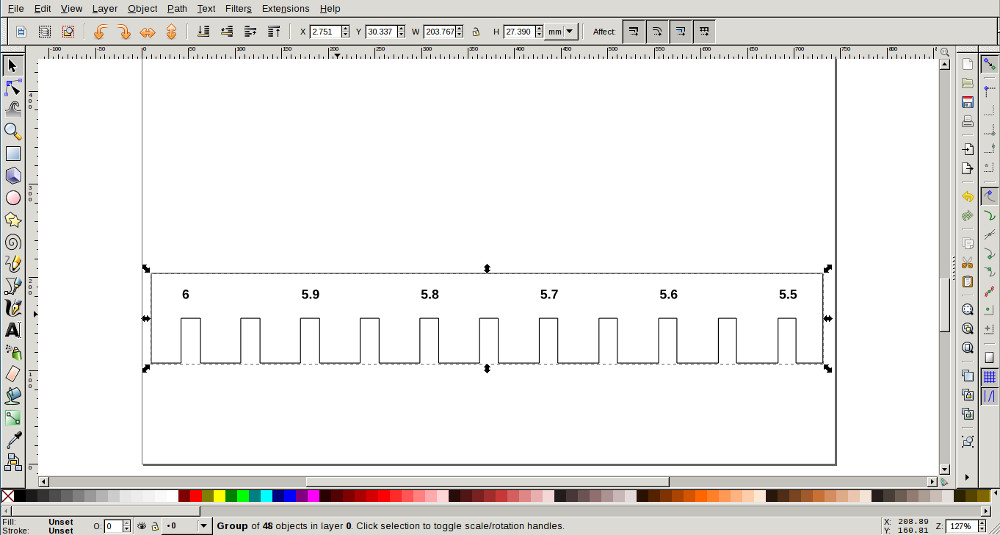Rotate selection 90° counter-clockwise

(x=100, y=31)
